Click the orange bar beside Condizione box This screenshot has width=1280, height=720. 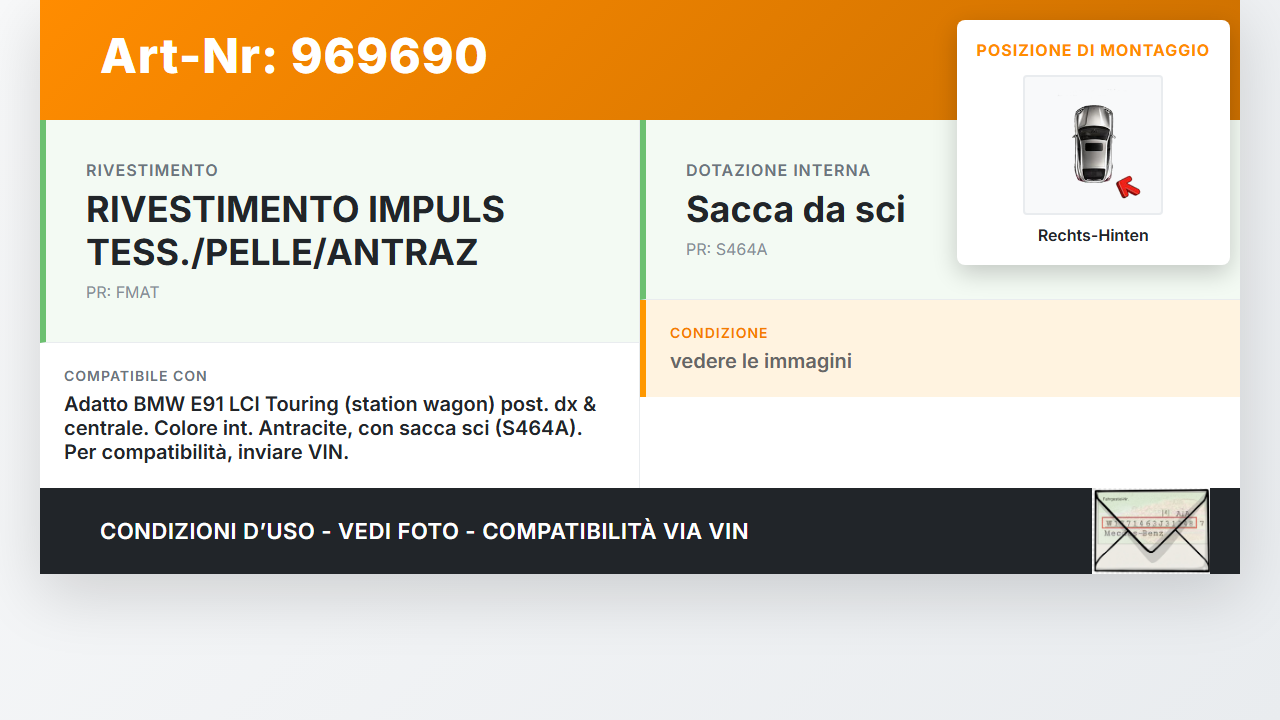(643, 348)
